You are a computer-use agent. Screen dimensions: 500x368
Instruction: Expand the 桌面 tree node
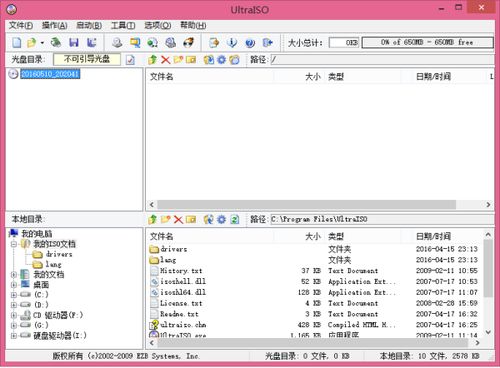coord(14,285)
